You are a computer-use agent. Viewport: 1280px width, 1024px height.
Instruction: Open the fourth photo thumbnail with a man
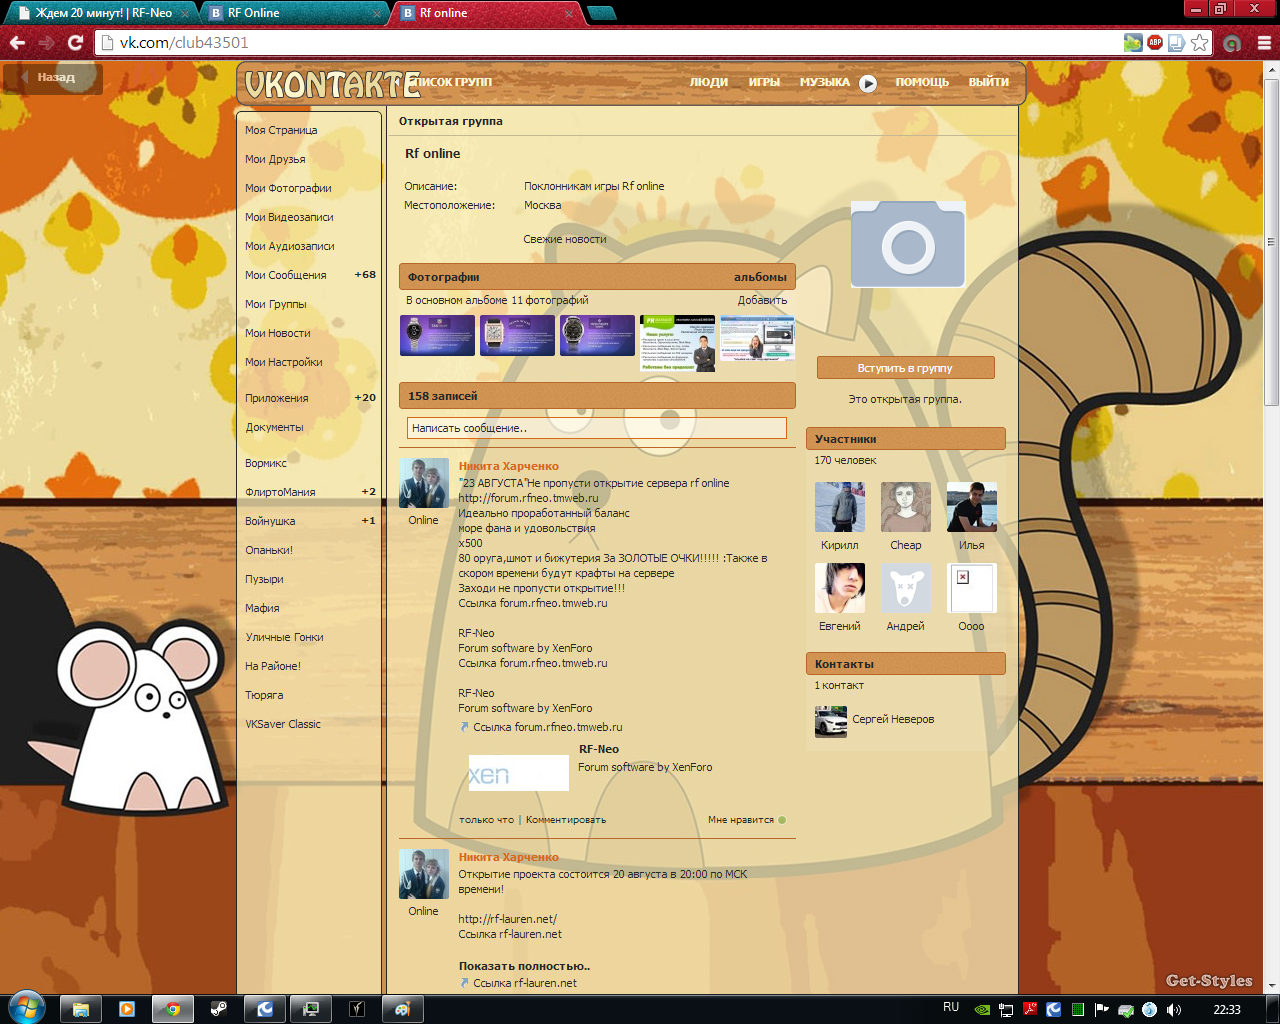677,344
